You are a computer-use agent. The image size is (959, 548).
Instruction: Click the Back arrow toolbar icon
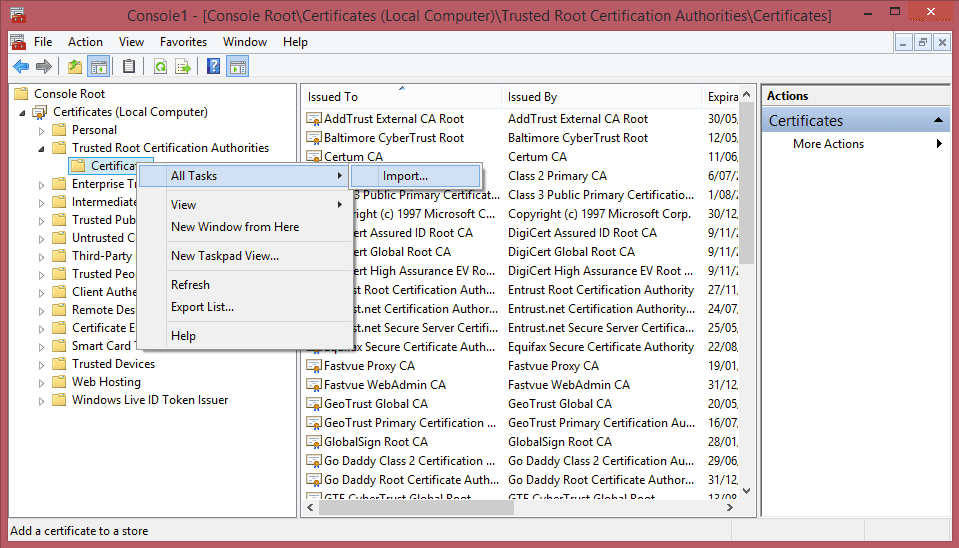tap(21, 66)
